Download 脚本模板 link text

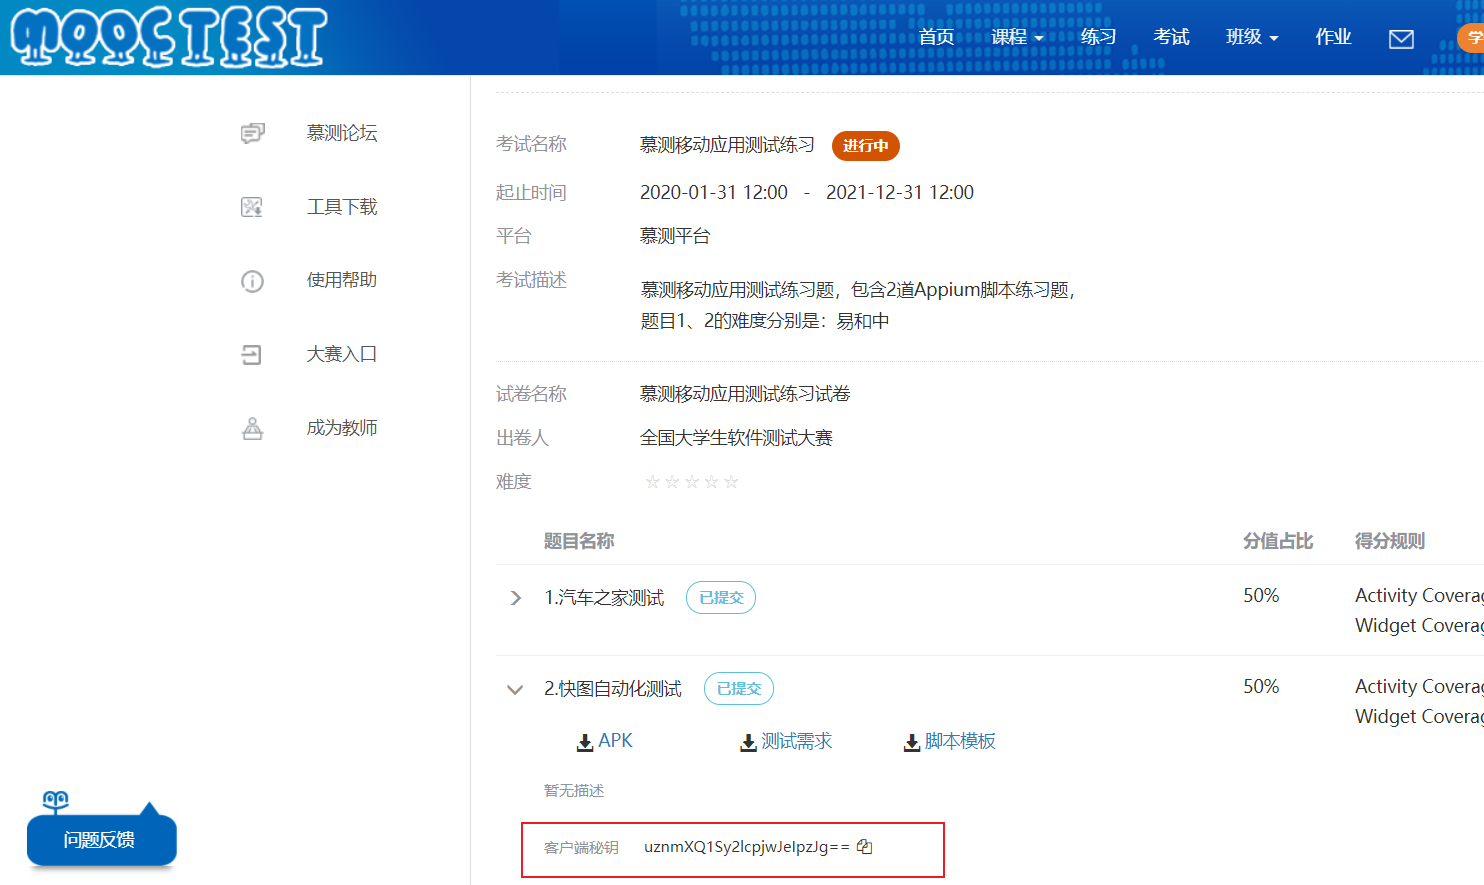click(960, 741)
